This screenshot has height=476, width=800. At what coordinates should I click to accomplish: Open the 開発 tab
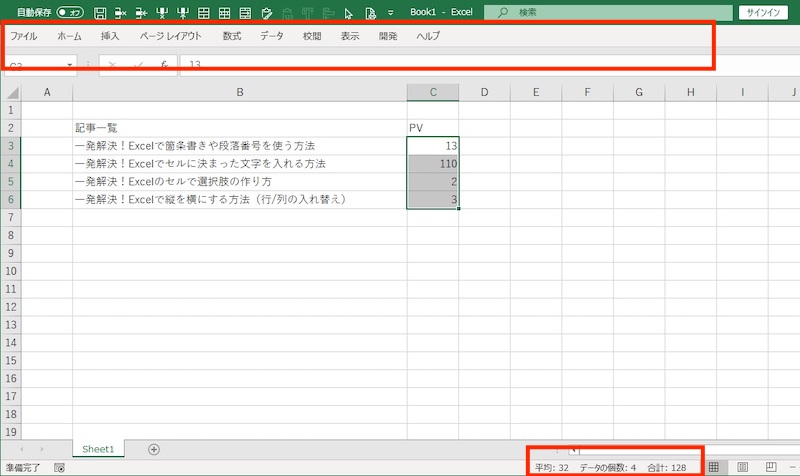(388, 36)
